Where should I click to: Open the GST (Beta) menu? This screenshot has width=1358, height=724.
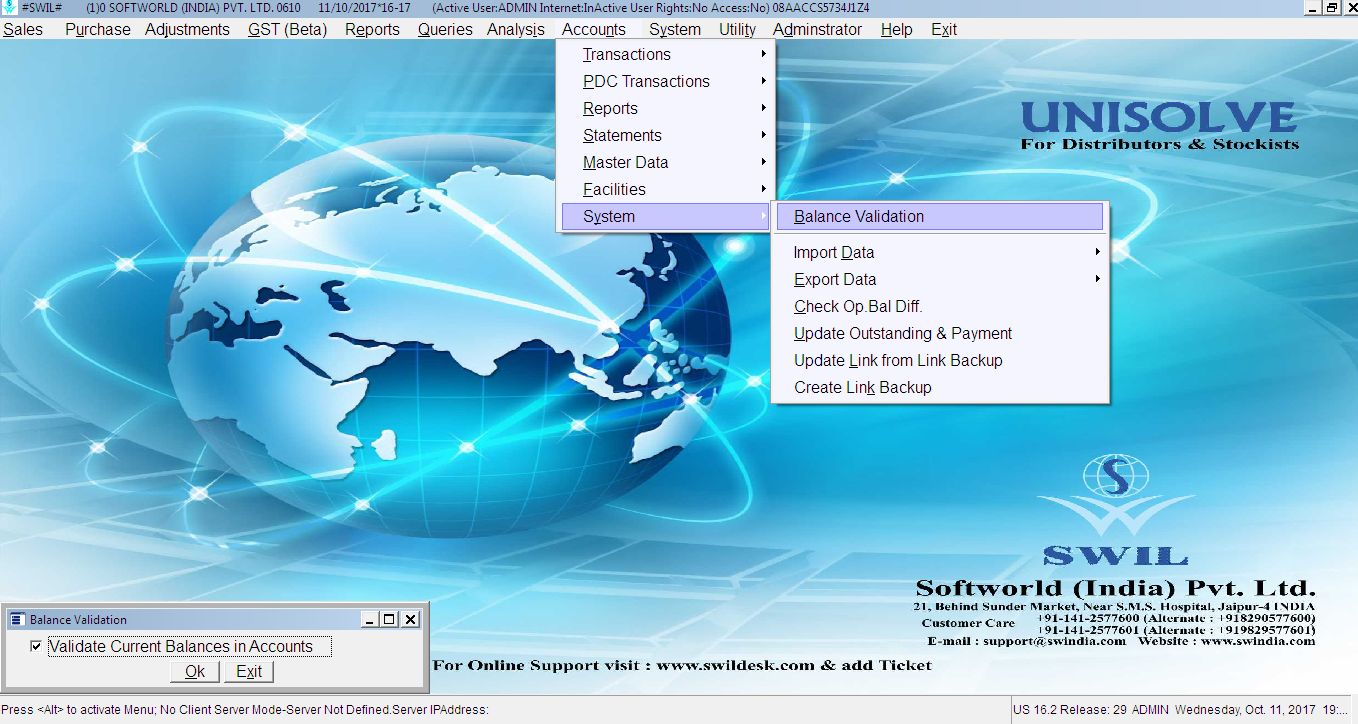[x=288, y=30]
